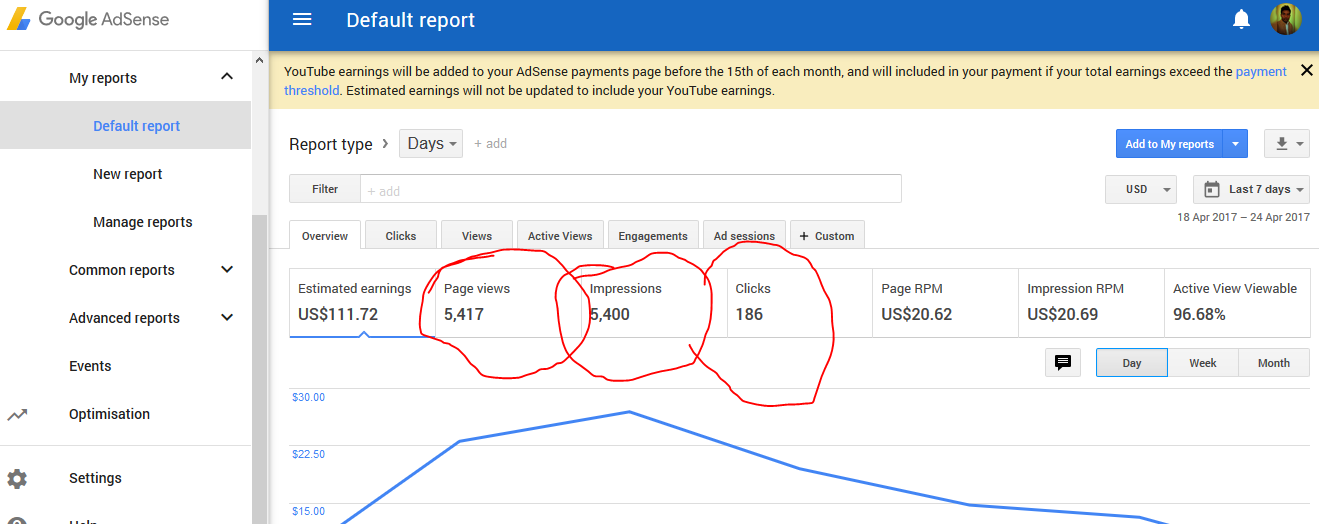
Task: Click the Report type label
Action: (331, 144)
